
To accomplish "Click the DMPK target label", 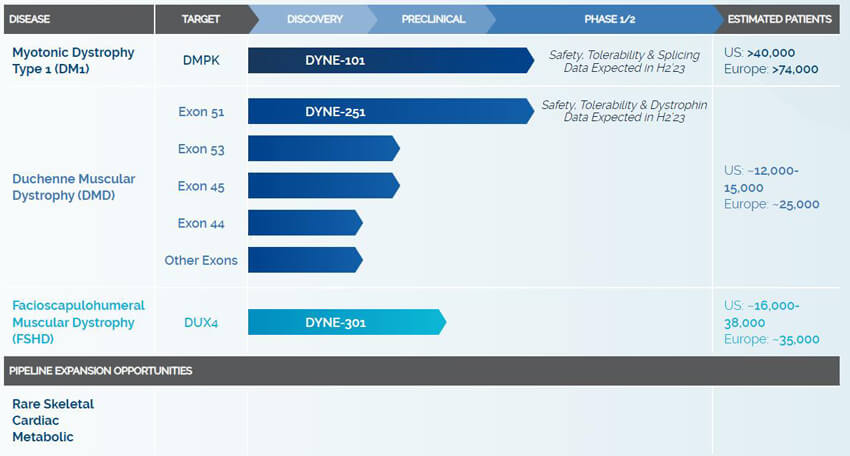I will pyautogui.click(x=201, y=60).
